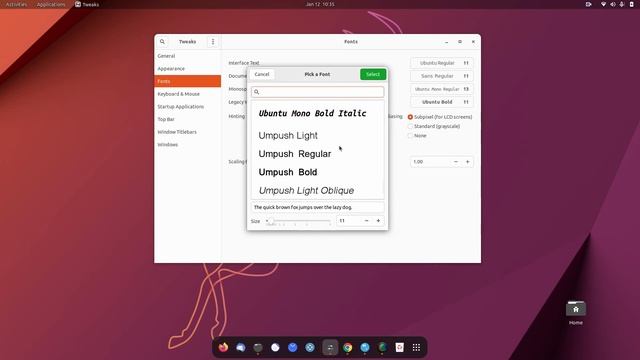
Task: Click the Sans Regular 11 font button
Action: click(442, 76)
